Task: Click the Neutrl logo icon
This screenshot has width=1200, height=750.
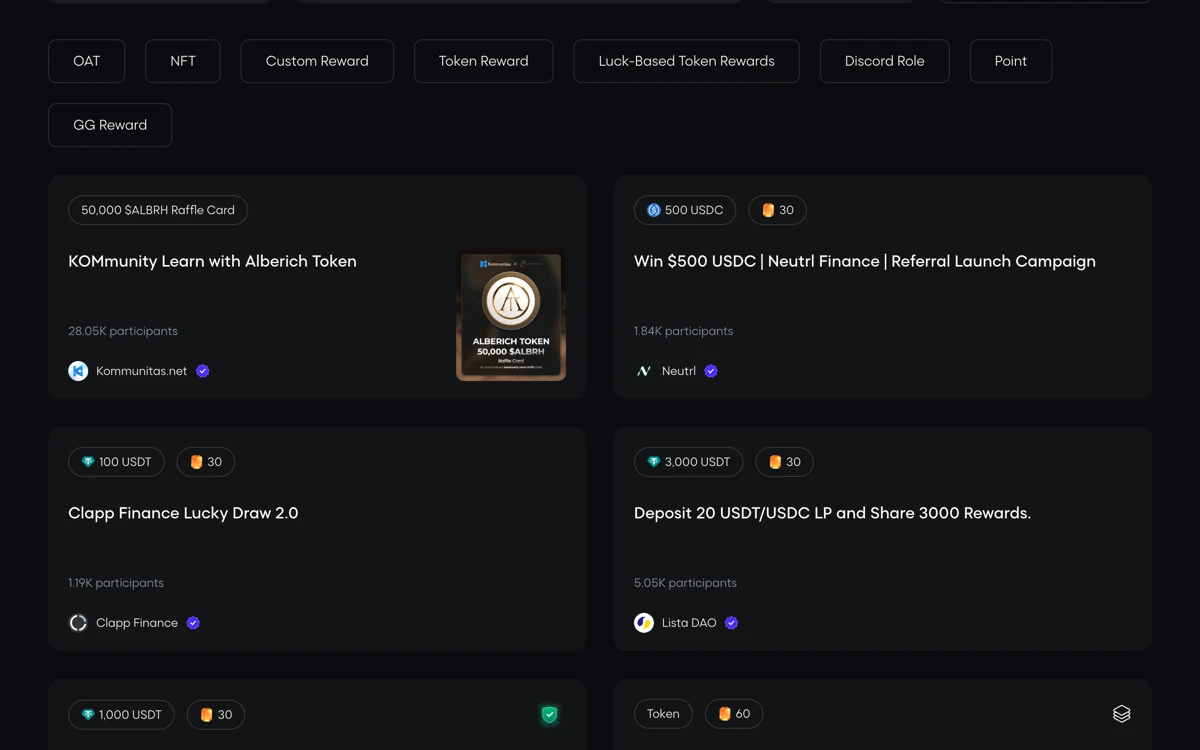Action: 644,371
